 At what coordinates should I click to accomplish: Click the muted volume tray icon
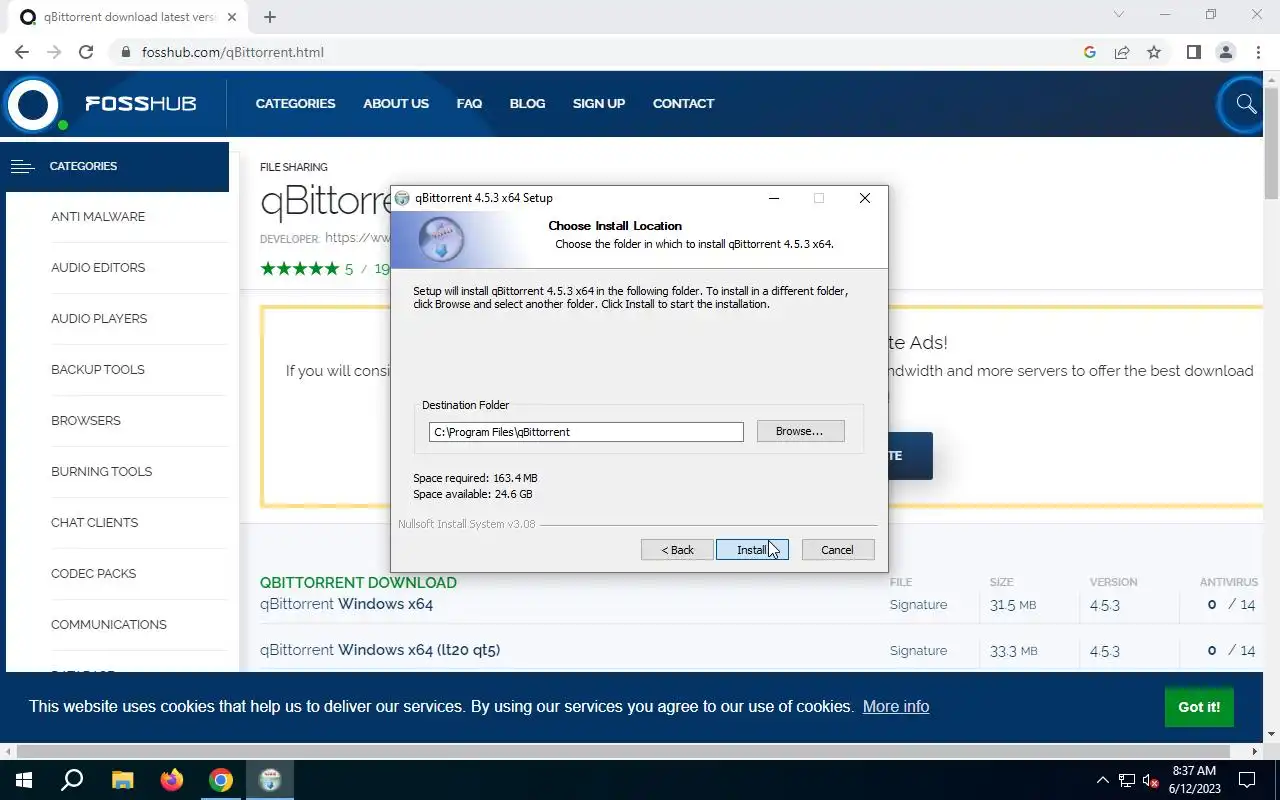[x=1151, y=780]
